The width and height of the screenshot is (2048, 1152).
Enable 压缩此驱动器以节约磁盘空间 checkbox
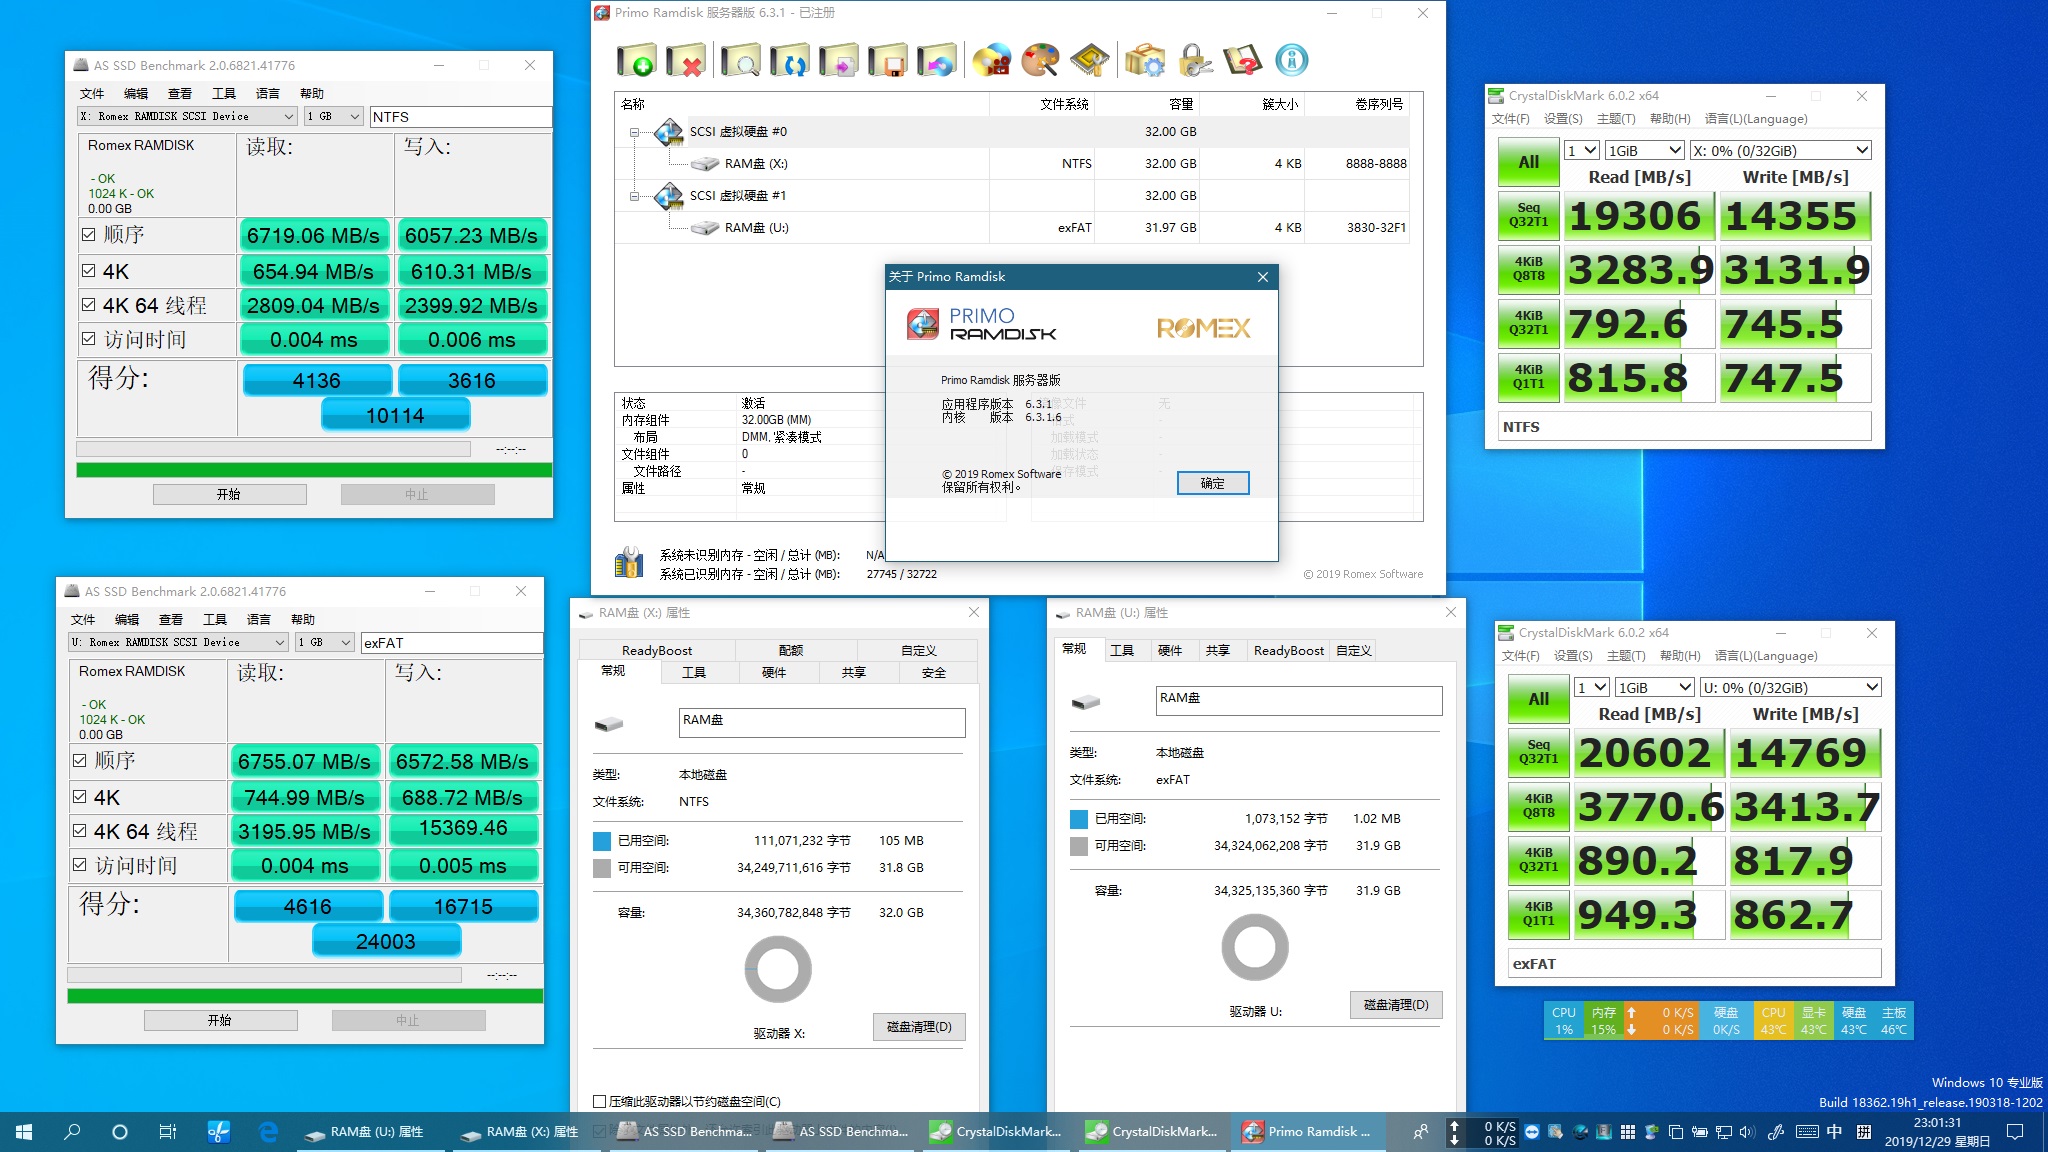pos(600,1101)
